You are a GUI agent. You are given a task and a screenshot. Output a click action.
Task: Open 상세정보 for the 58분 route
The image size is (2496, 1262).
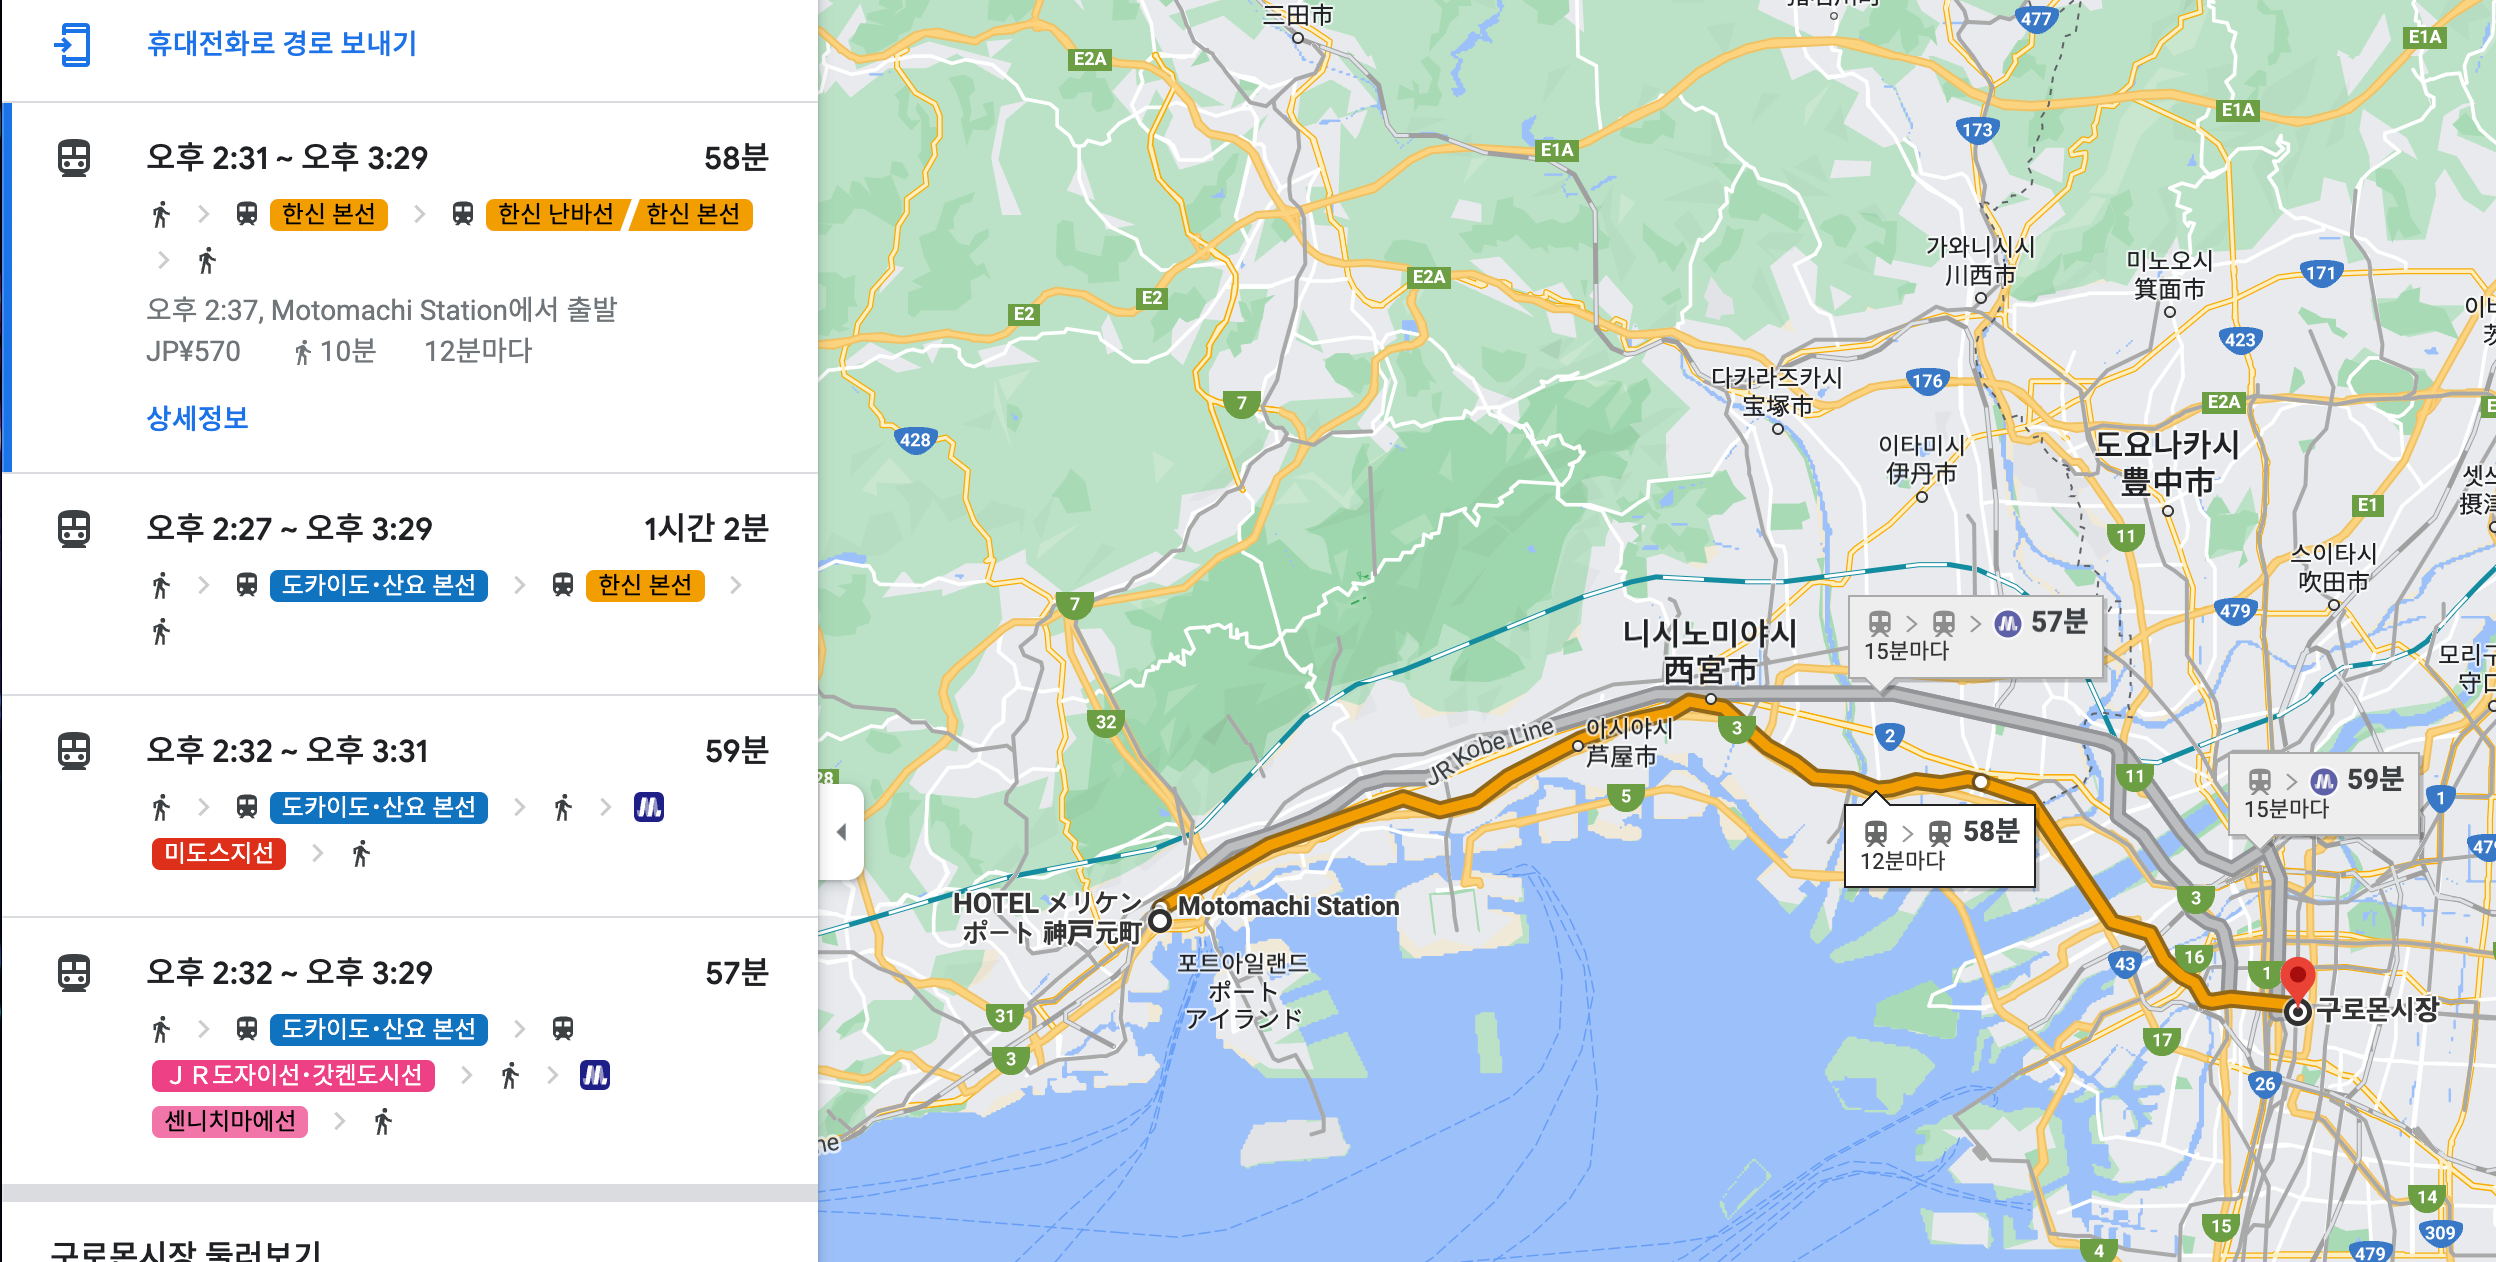pos(197,418)
